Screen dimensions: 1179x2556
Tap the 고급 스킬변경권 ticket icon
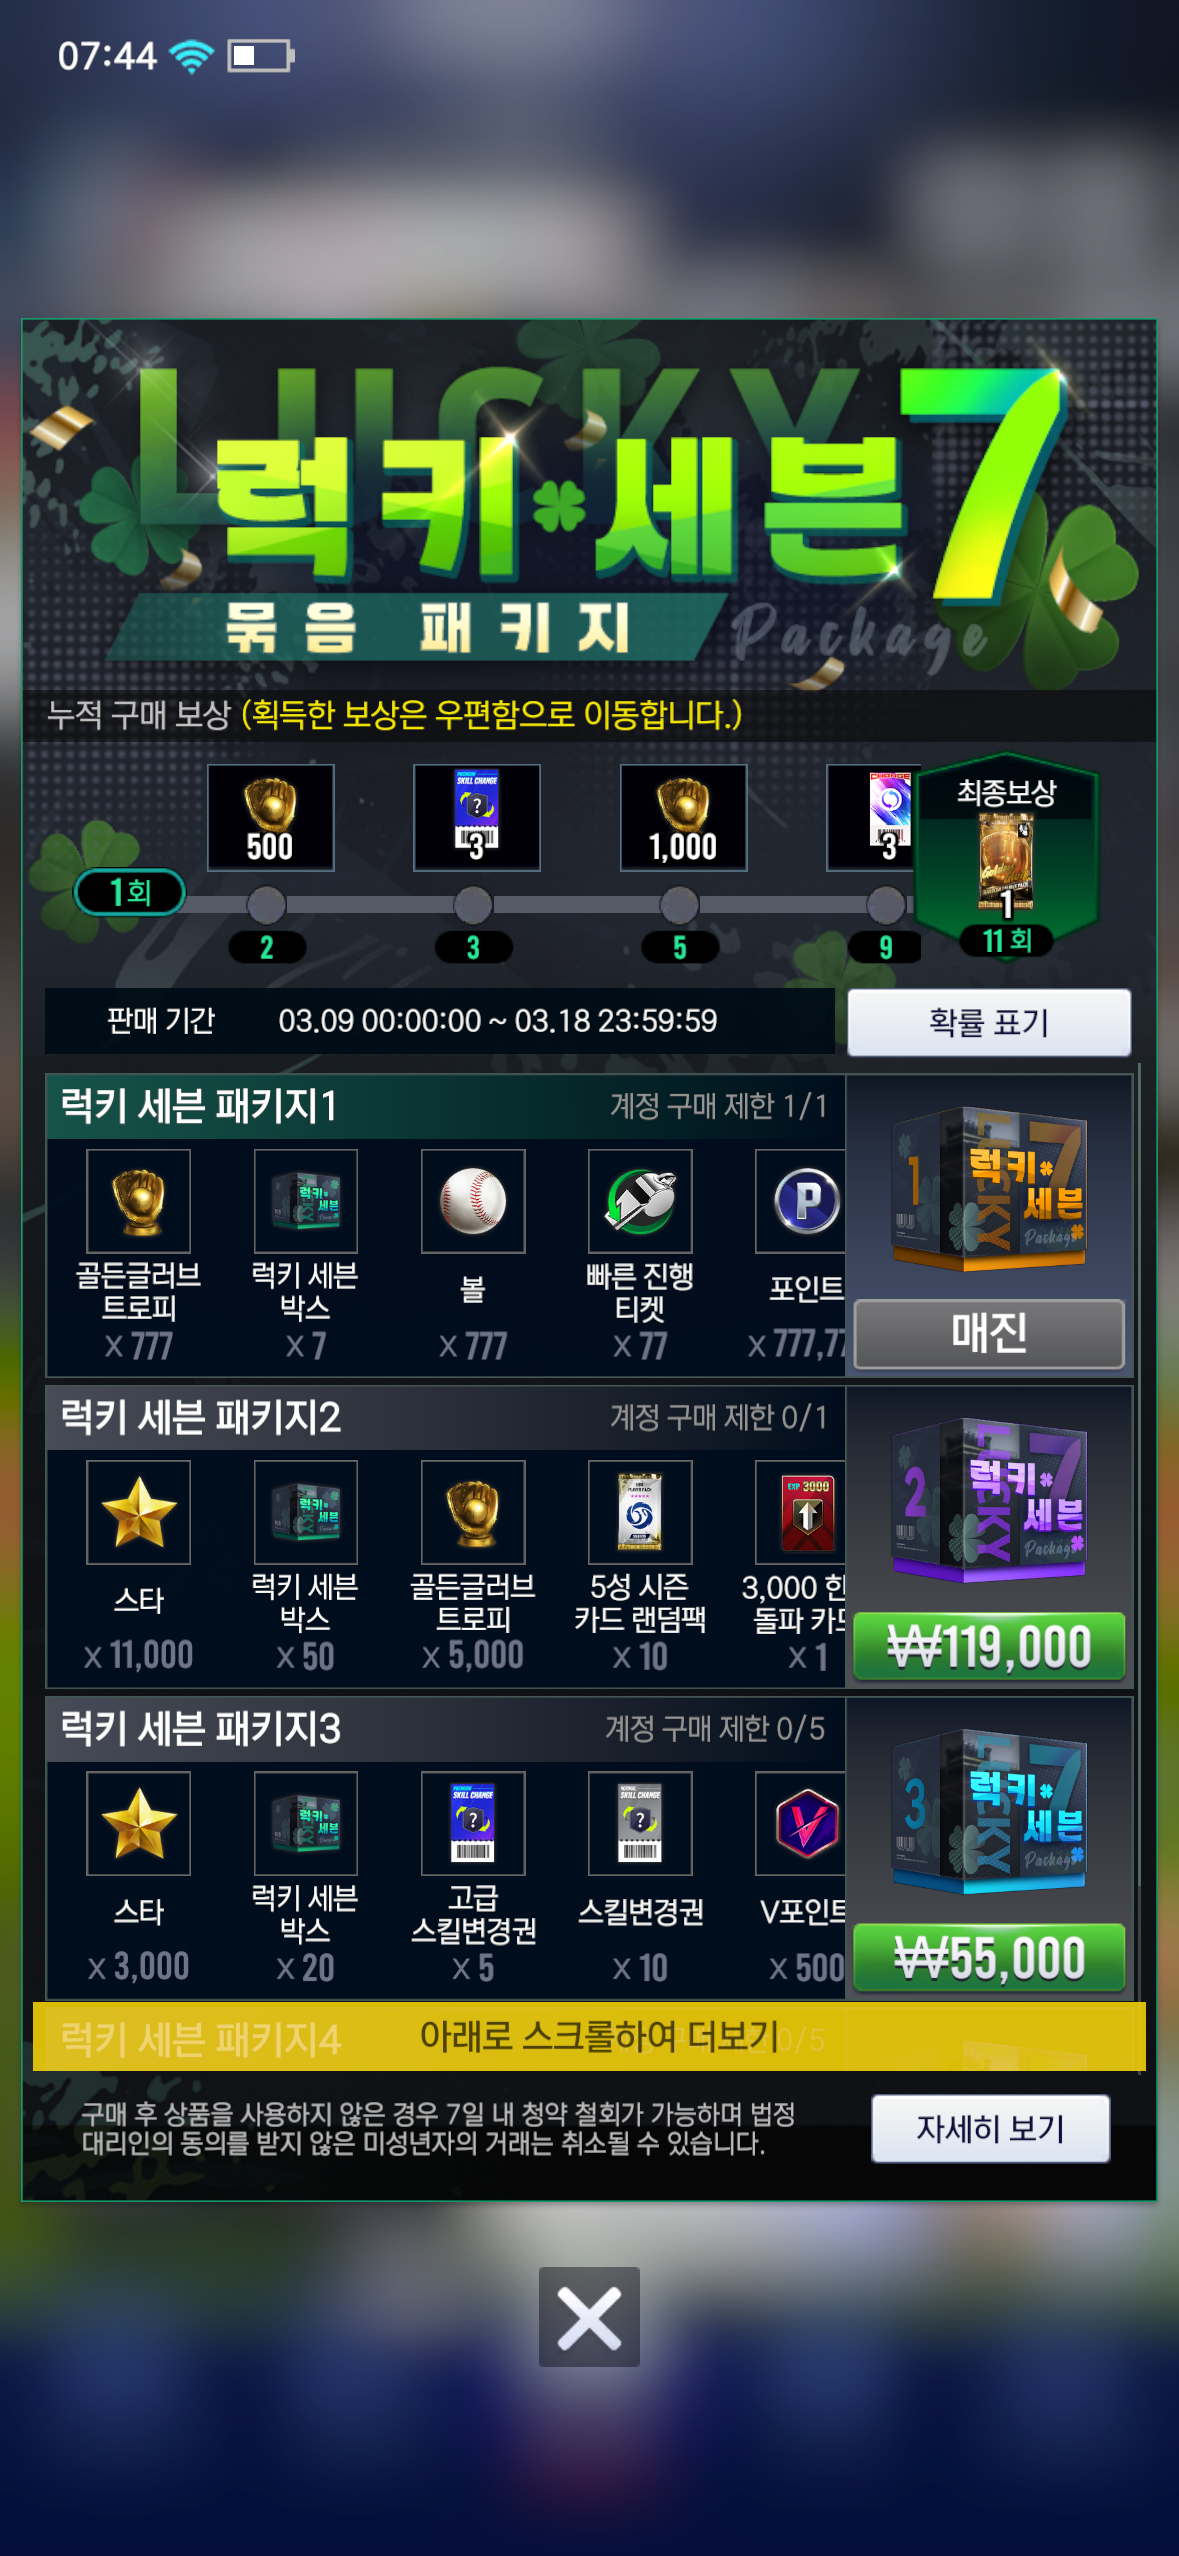473,1823
